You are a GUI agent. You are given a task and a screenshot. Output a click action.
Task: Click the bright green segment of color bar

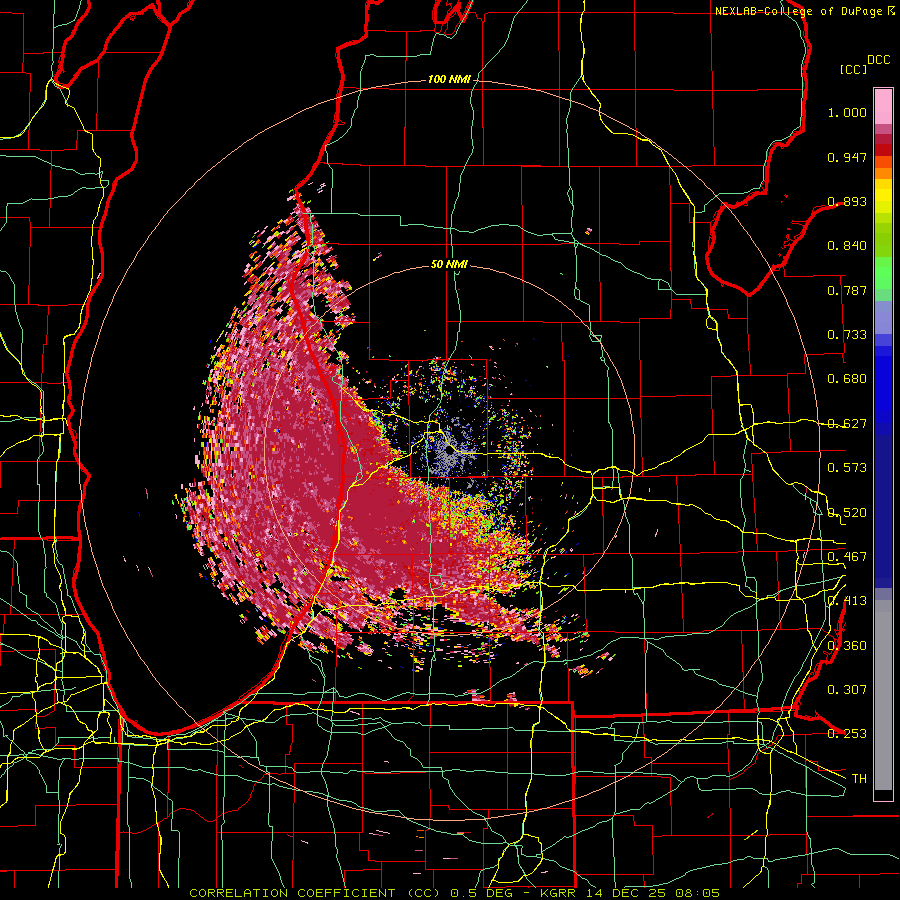pyautogui.click(x=883, y=273)
